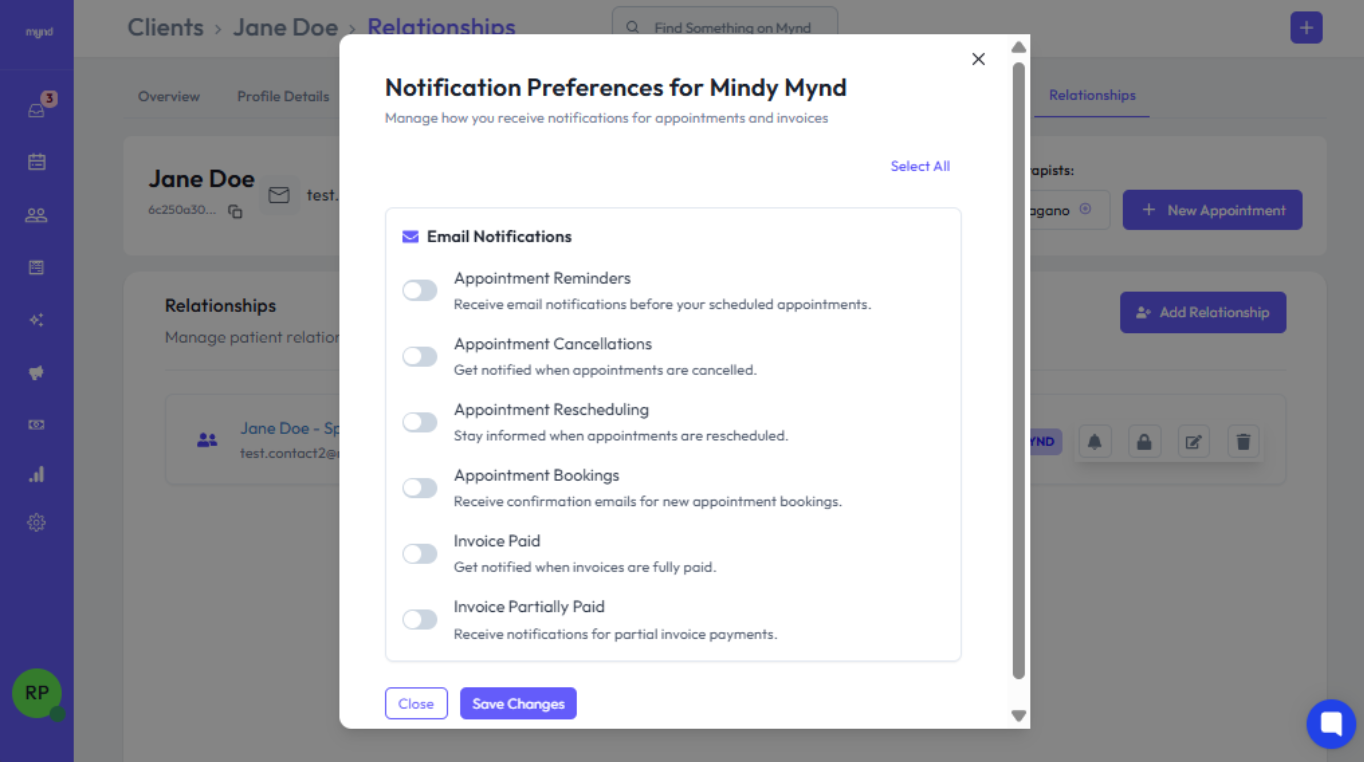
Task: Open the Overview tab
Action: point(169,96)
